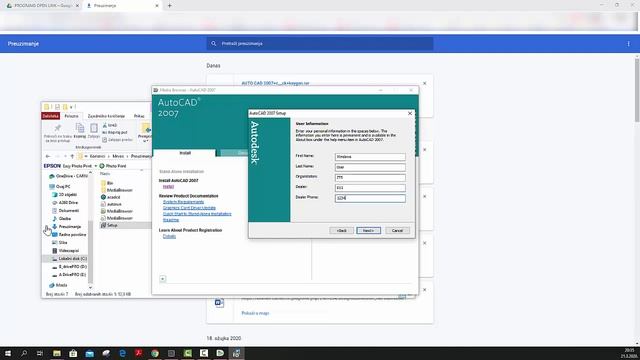Viewport: 640px width, 360px height.
Task: Open the Windows Start menu
Action: tap(7, 353)
